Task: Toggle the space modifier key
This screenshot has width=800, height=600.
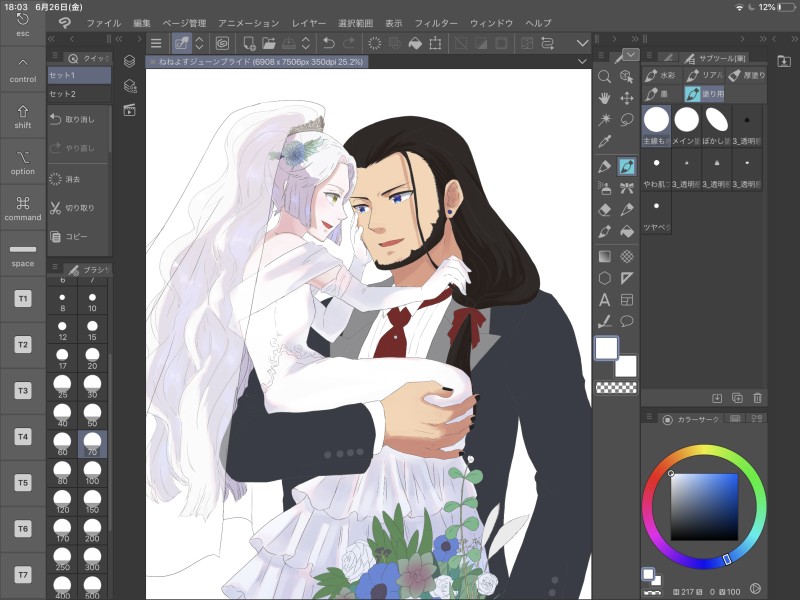Action: pyautogui.click(x=22, y=254)
